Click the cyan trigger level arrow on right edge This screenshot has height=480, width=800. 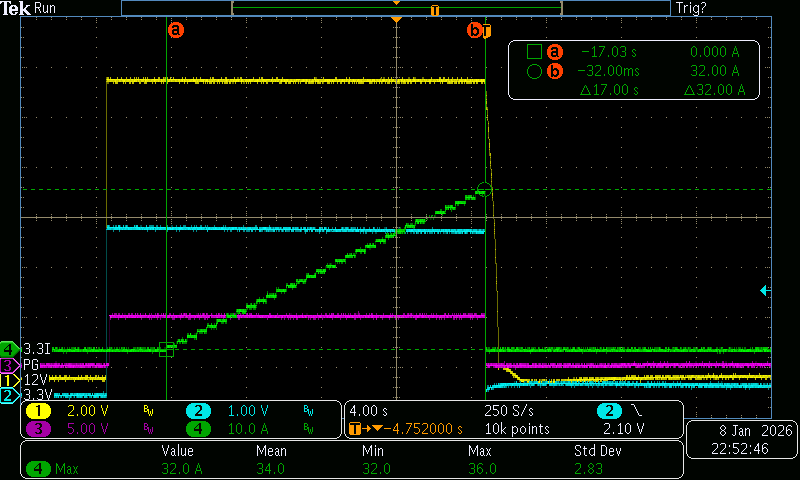pyautogui.click(x=765, y=290)
